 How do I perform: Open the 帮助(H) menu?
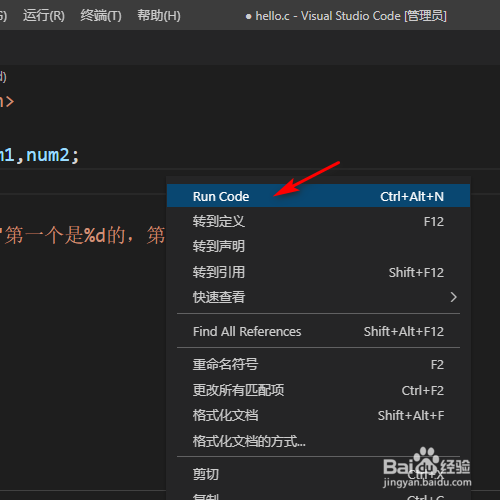pyautogui.click(x=159, y=16)
